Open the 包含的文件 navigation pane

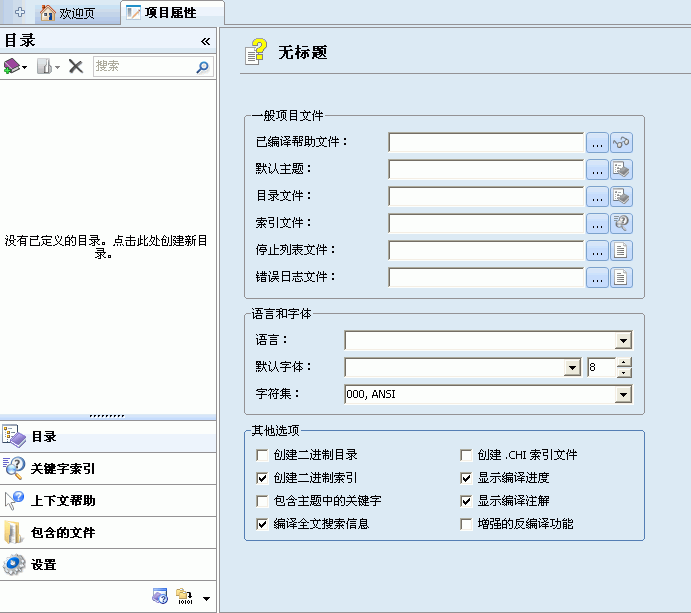[108, 532]
